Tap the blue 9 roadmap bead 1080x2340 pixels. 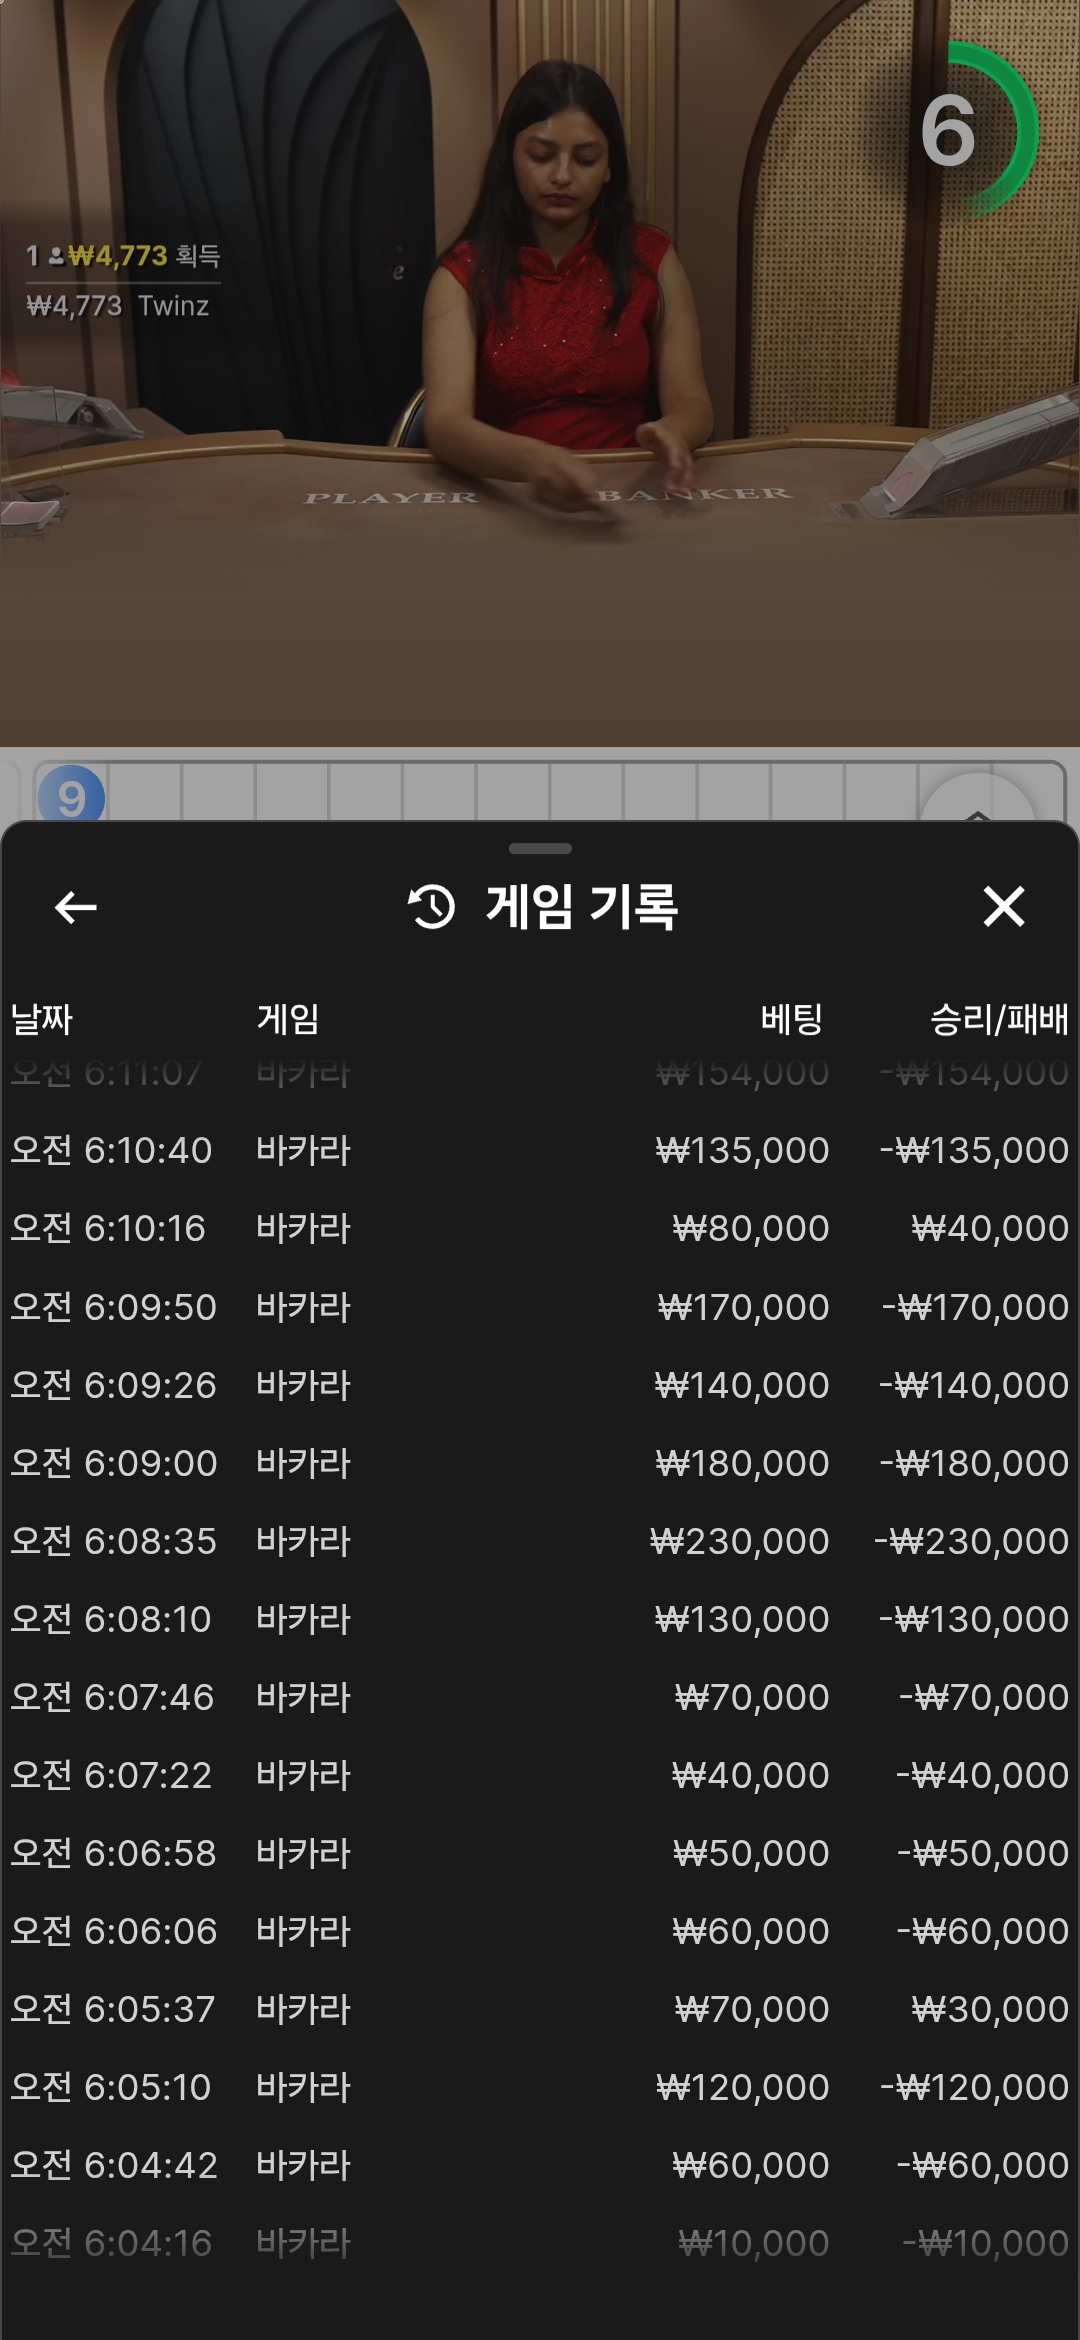[x=71, y=796]
